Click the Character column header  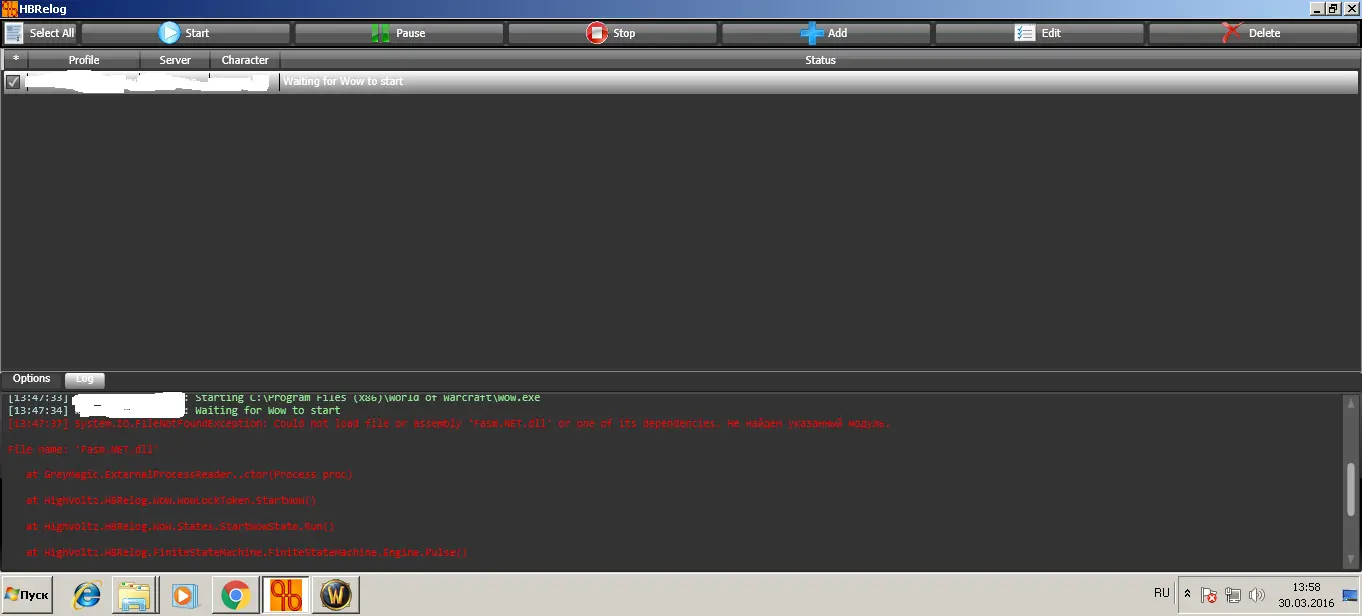pyautogui.click(x=245, y=60)
